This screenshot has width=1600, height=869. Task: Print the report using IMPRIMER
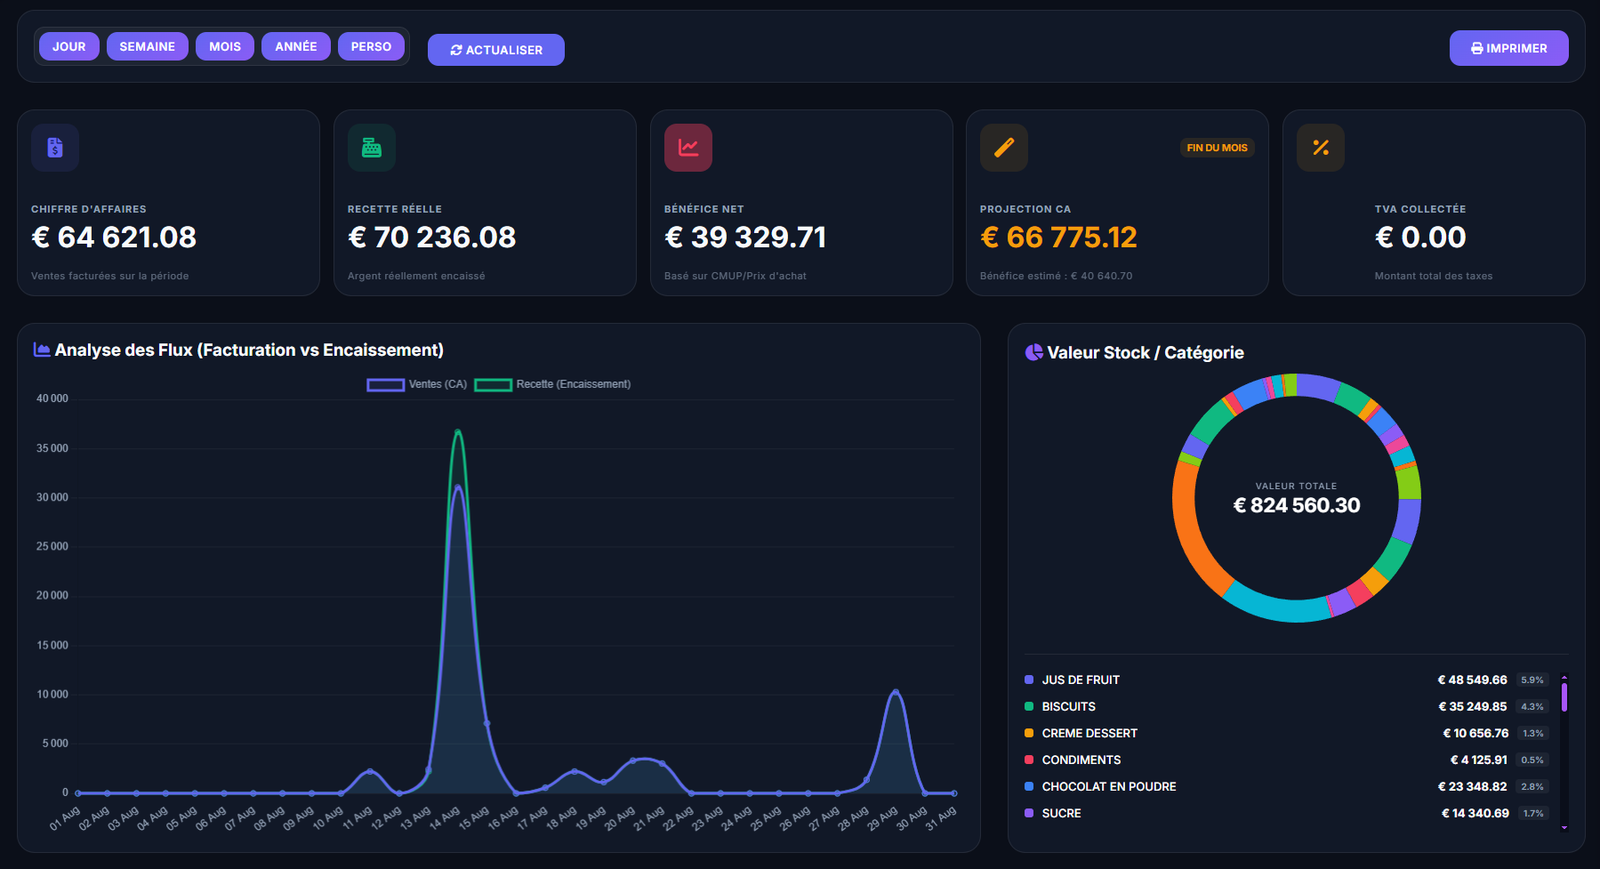[1509, 48]
